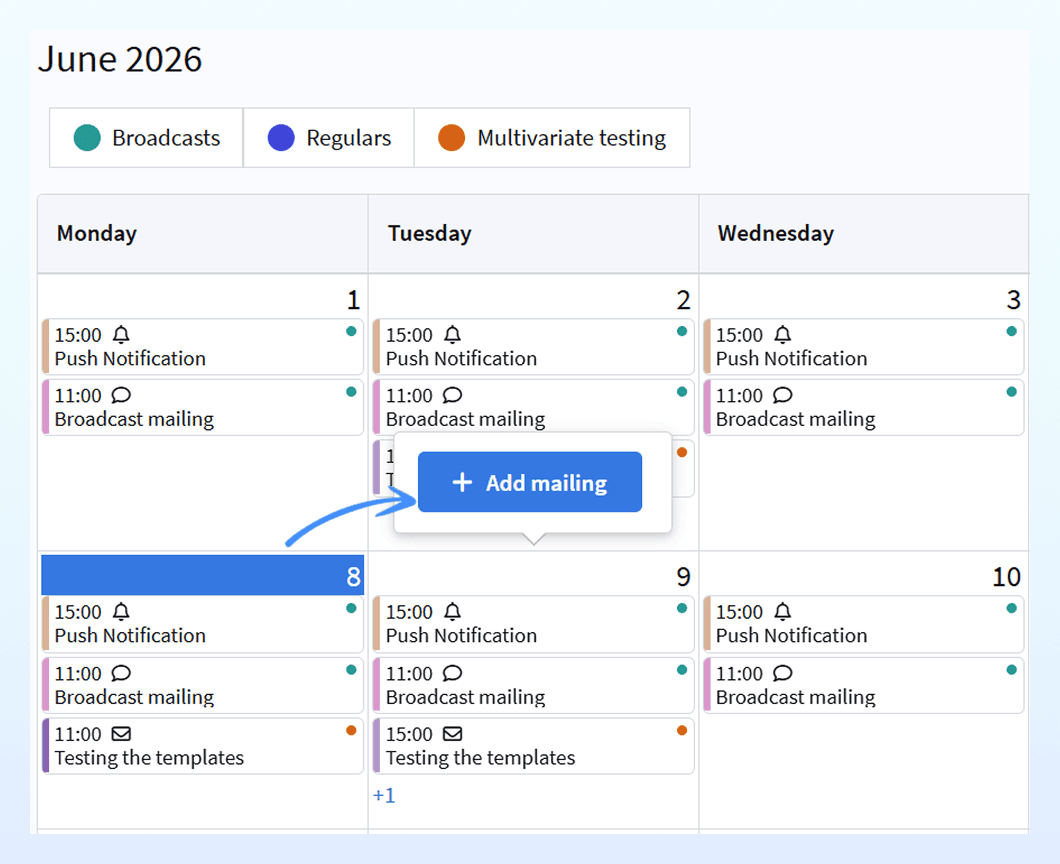Click the orange Multivariate testing color circle

pyautogui.click(x=452, y=138)
